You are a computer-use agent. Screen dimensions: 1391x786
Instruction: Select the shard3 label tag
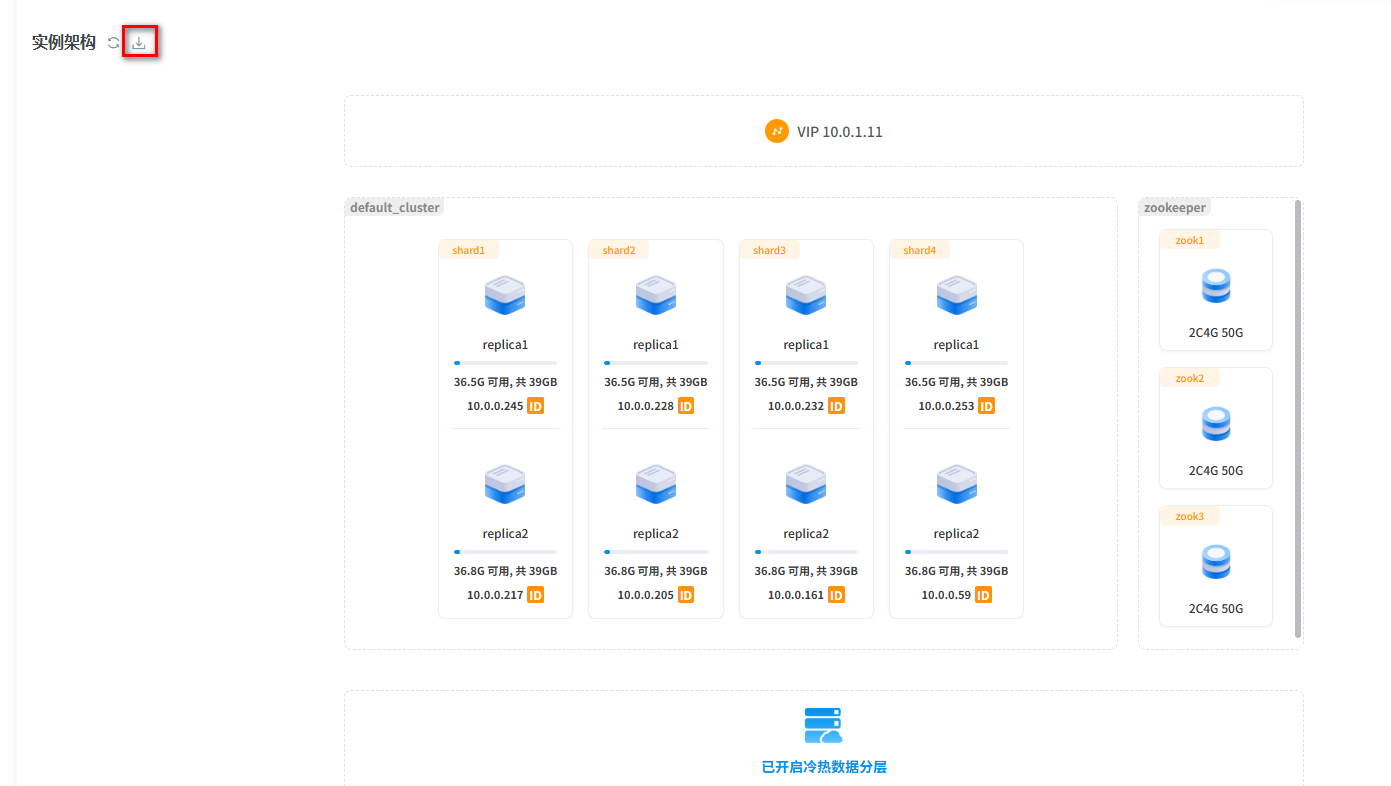769,250
